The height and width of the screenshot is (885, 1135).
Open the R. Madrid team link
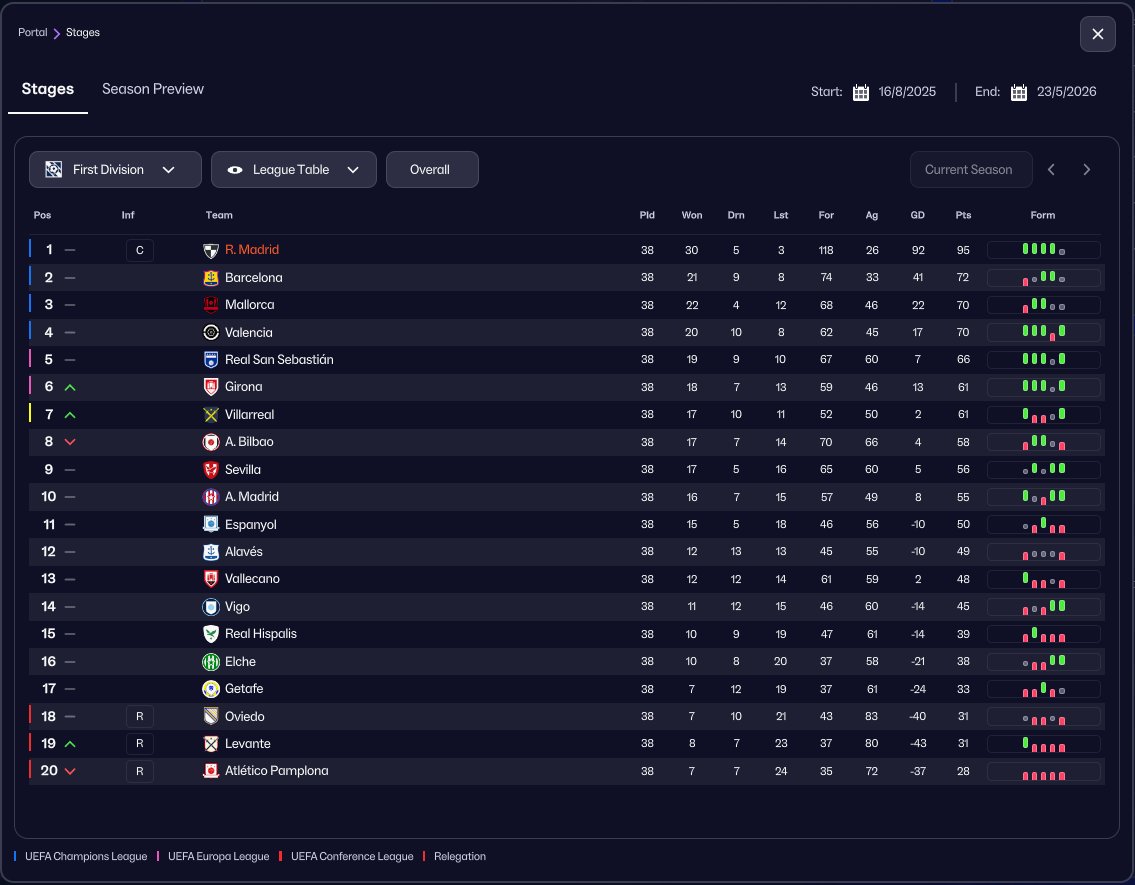click(252, 250)
